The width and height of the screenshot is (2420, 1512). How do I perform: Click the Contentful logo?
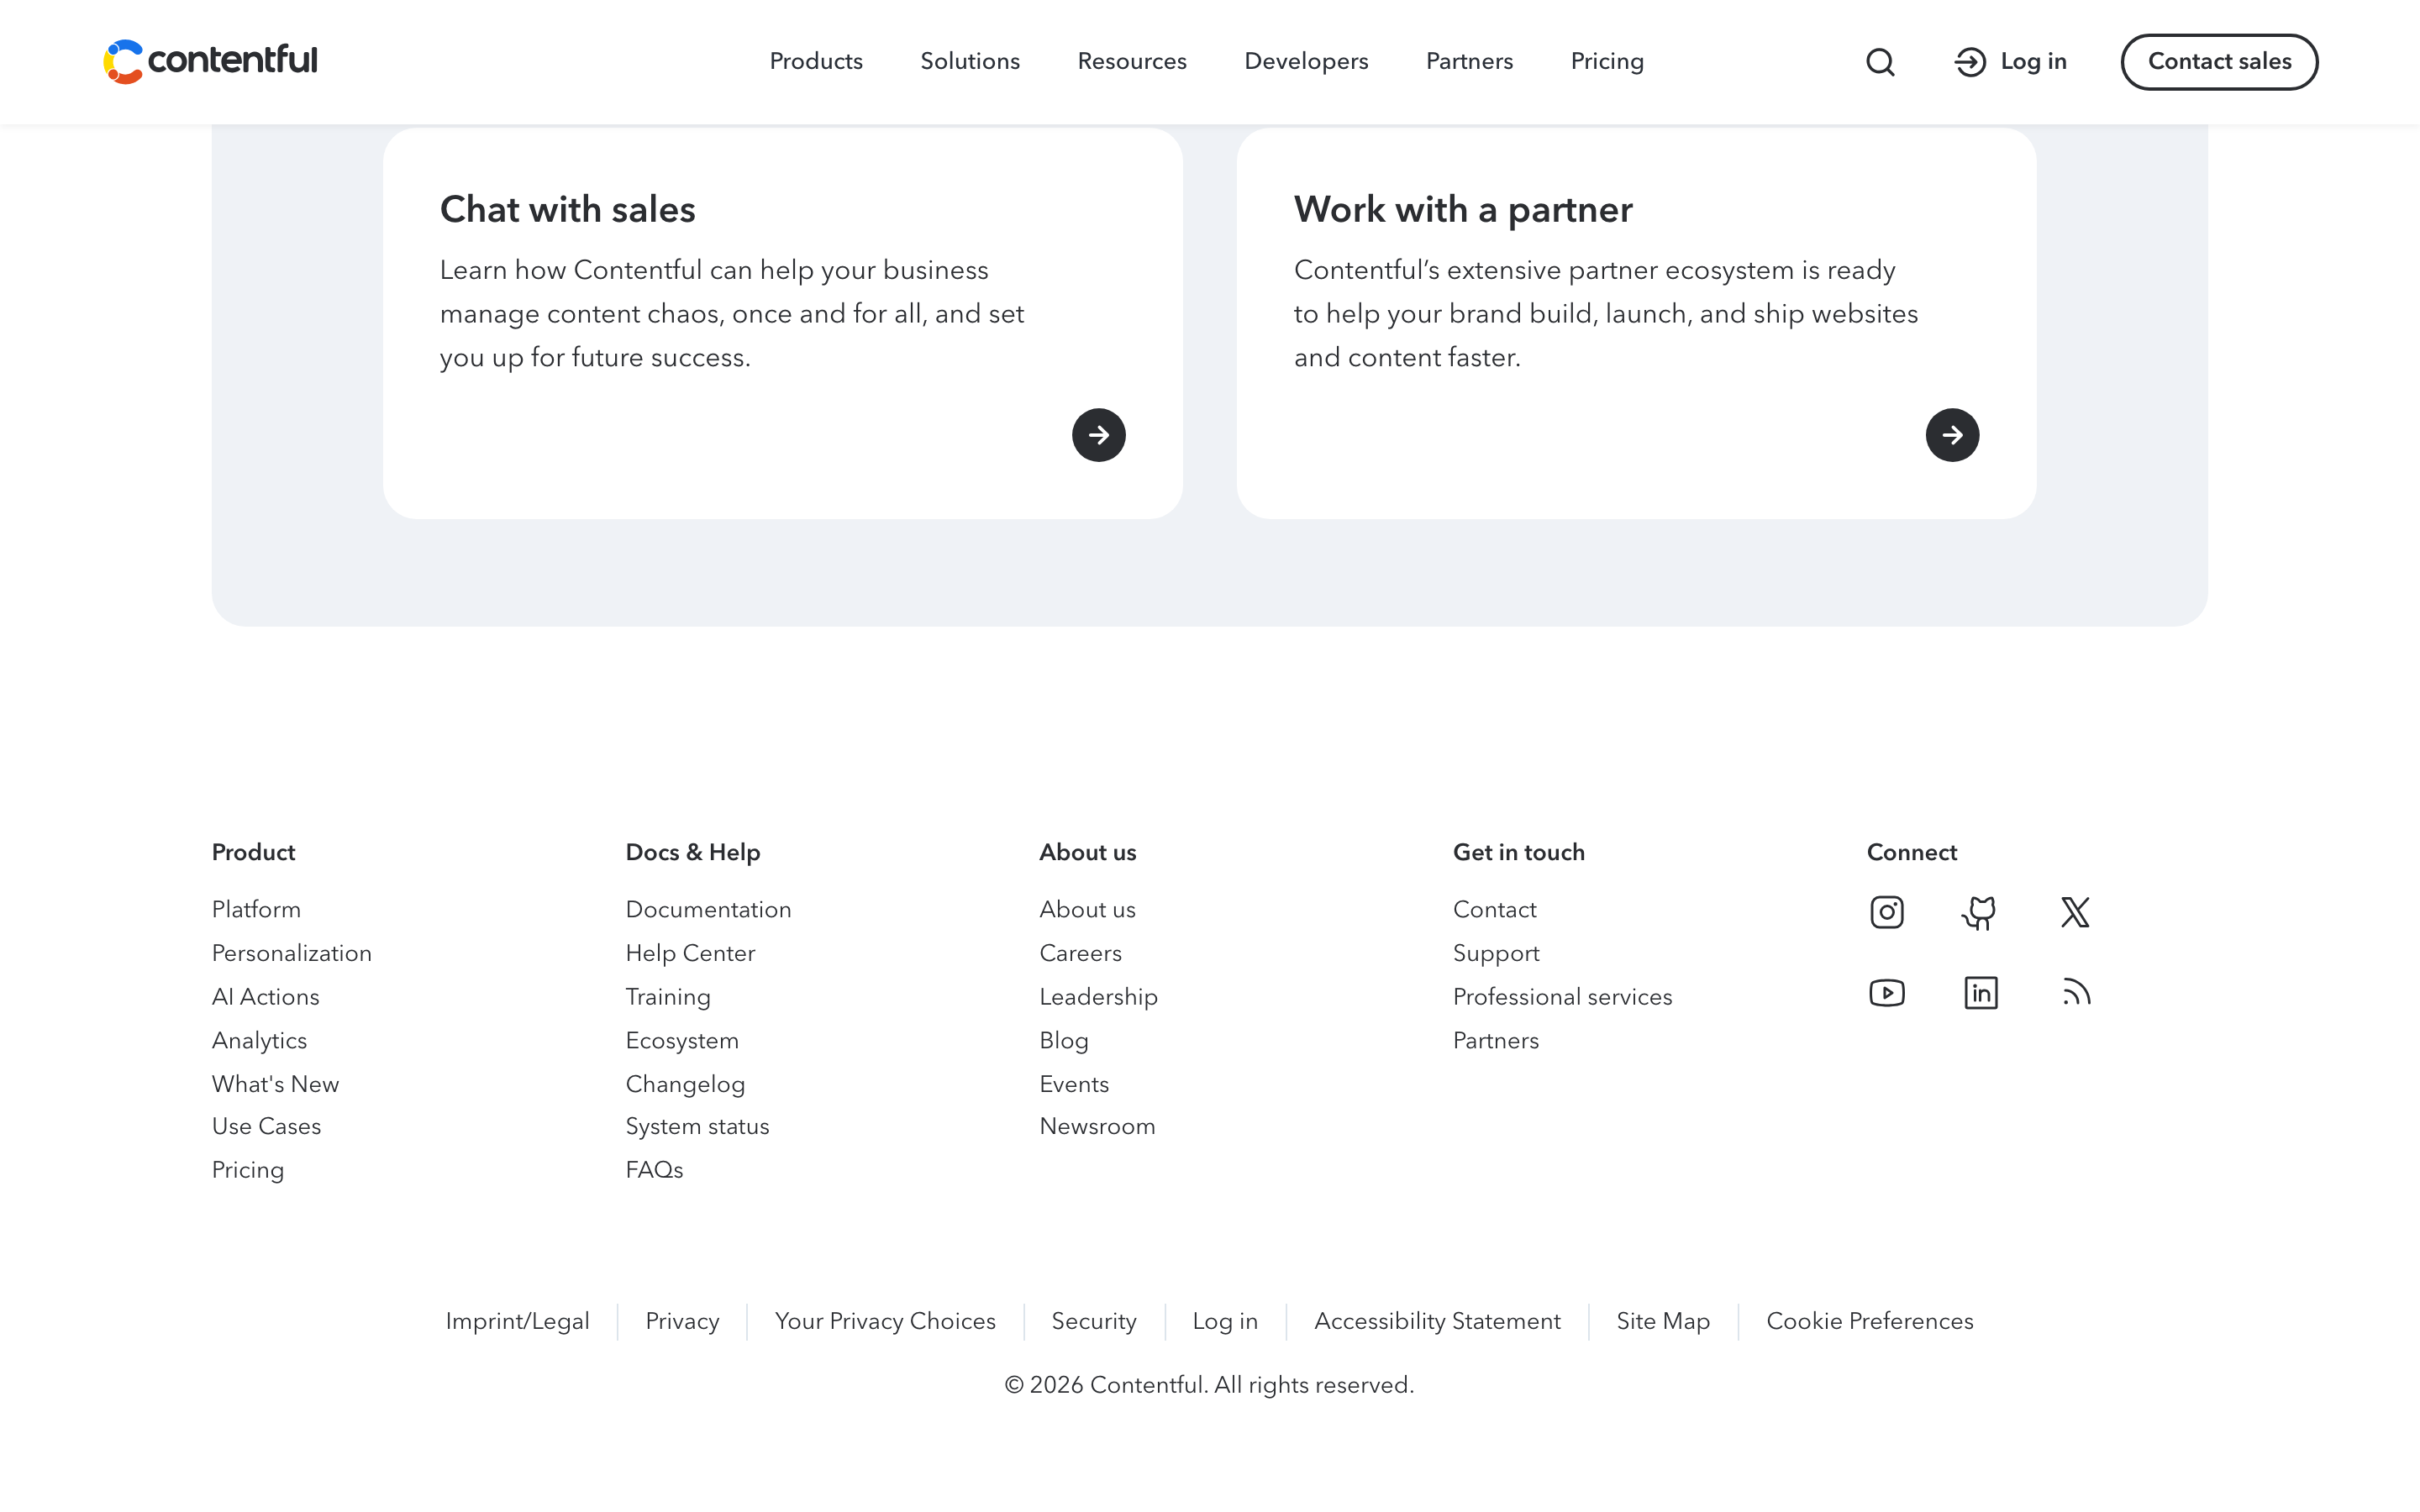tap(210, 61)
